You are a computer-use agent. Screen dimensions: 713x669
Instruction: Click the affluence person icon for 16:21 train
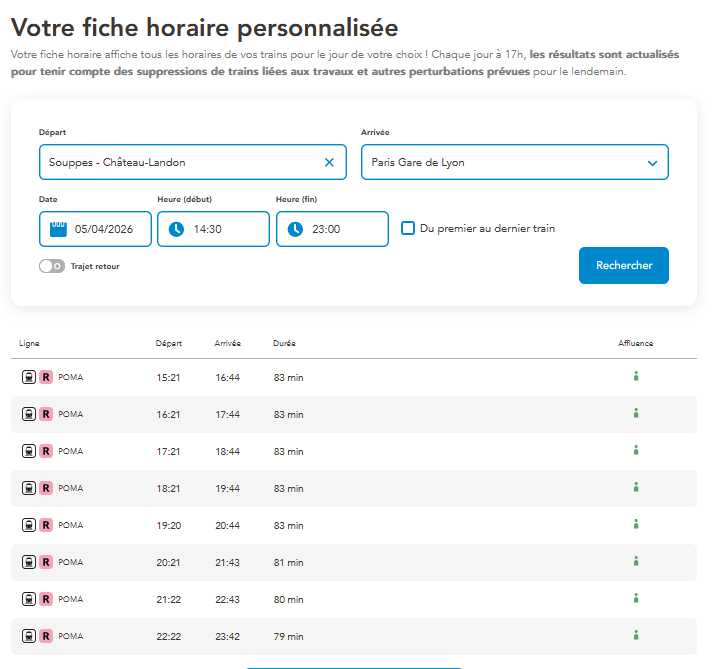(636, 412)
